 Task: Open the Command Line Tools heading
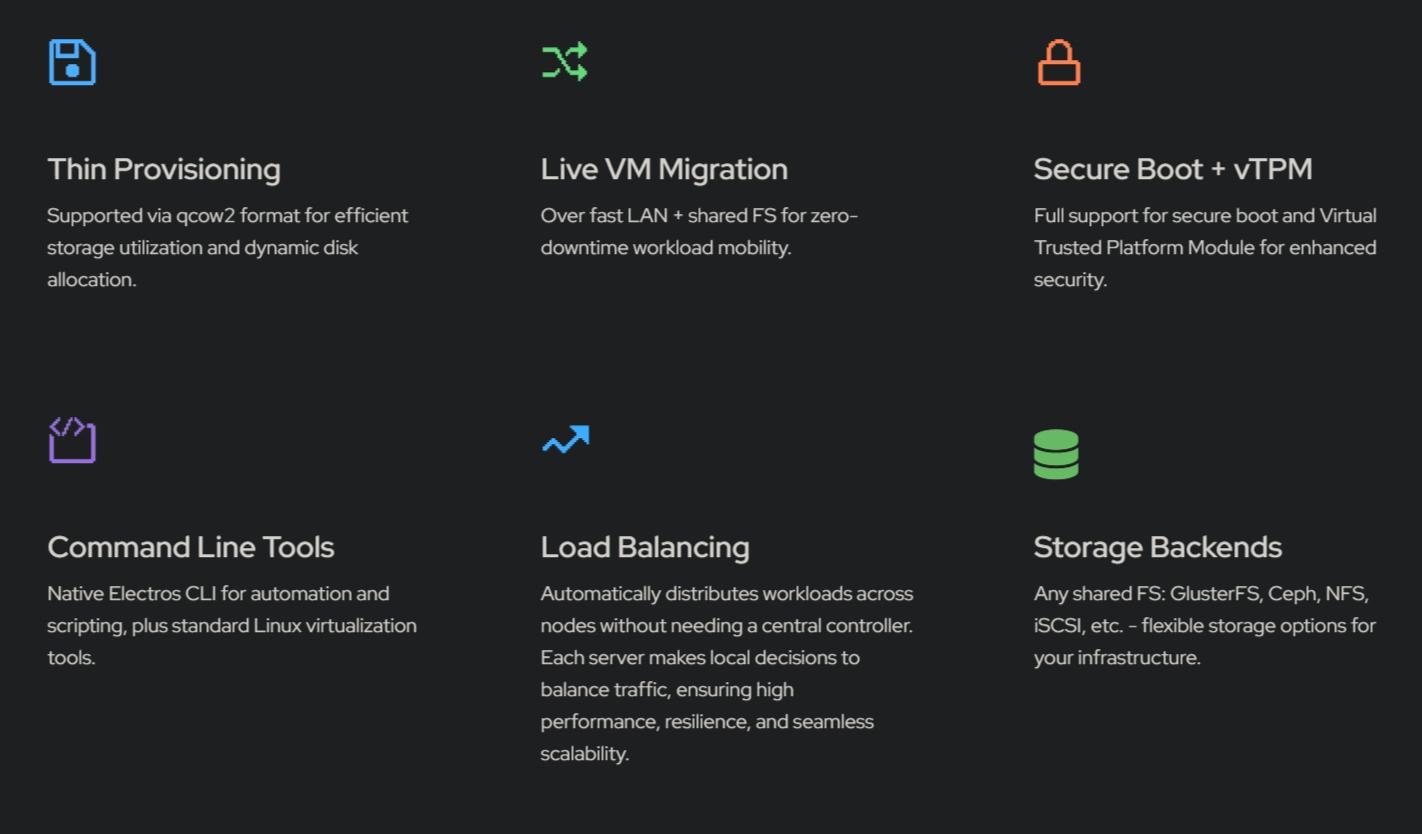[x=191, y=547]
